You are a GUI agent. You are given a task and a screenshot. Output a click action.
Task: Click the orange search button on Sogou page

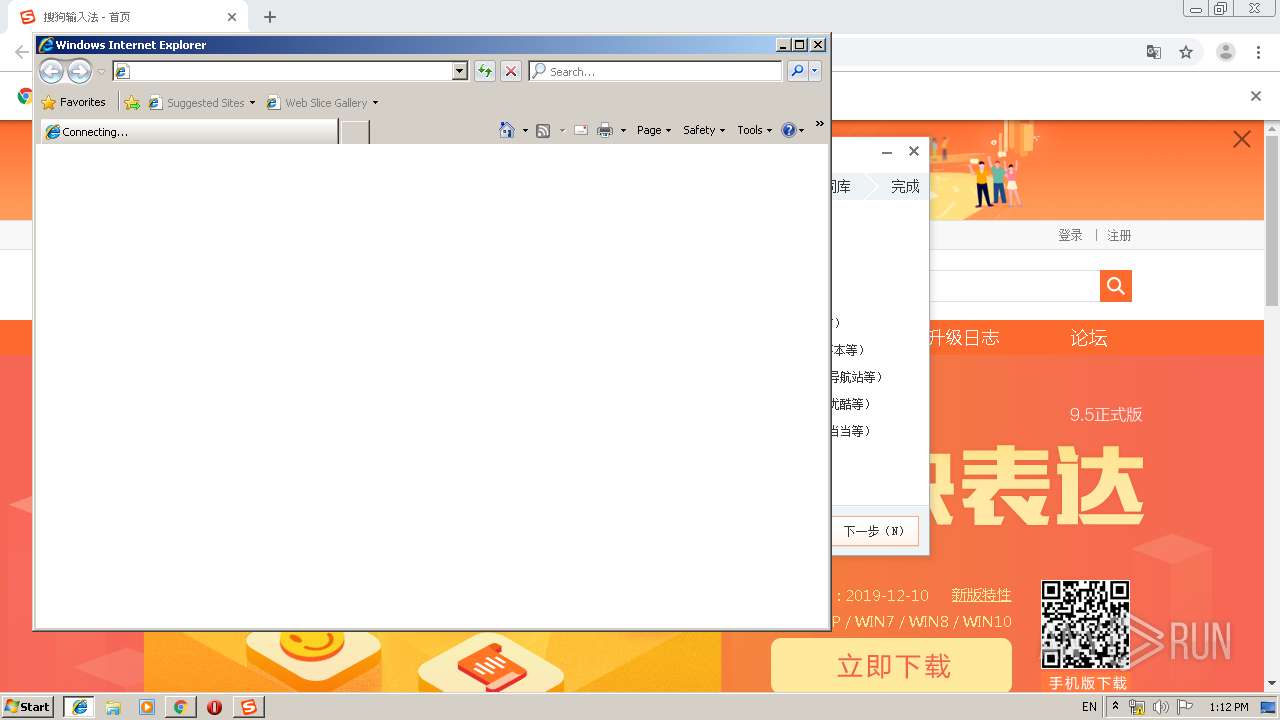click(1116, 286)
